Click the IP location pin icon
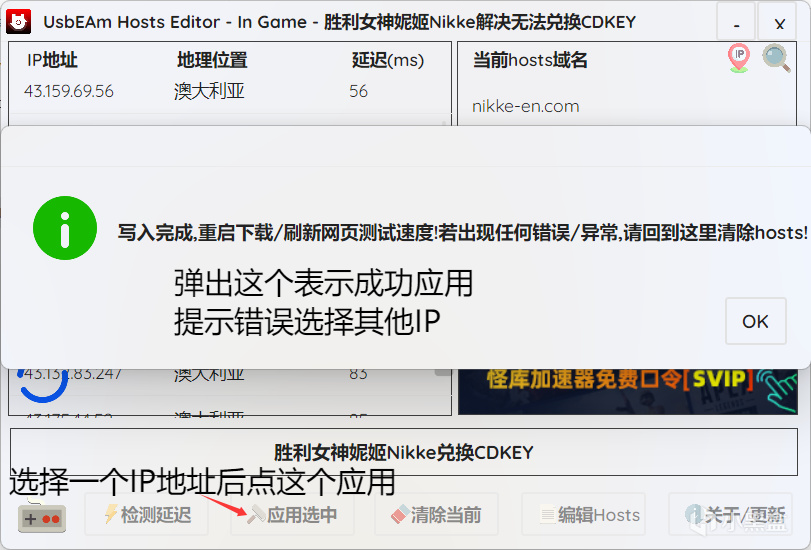The image size is (811, 550). 739,57
